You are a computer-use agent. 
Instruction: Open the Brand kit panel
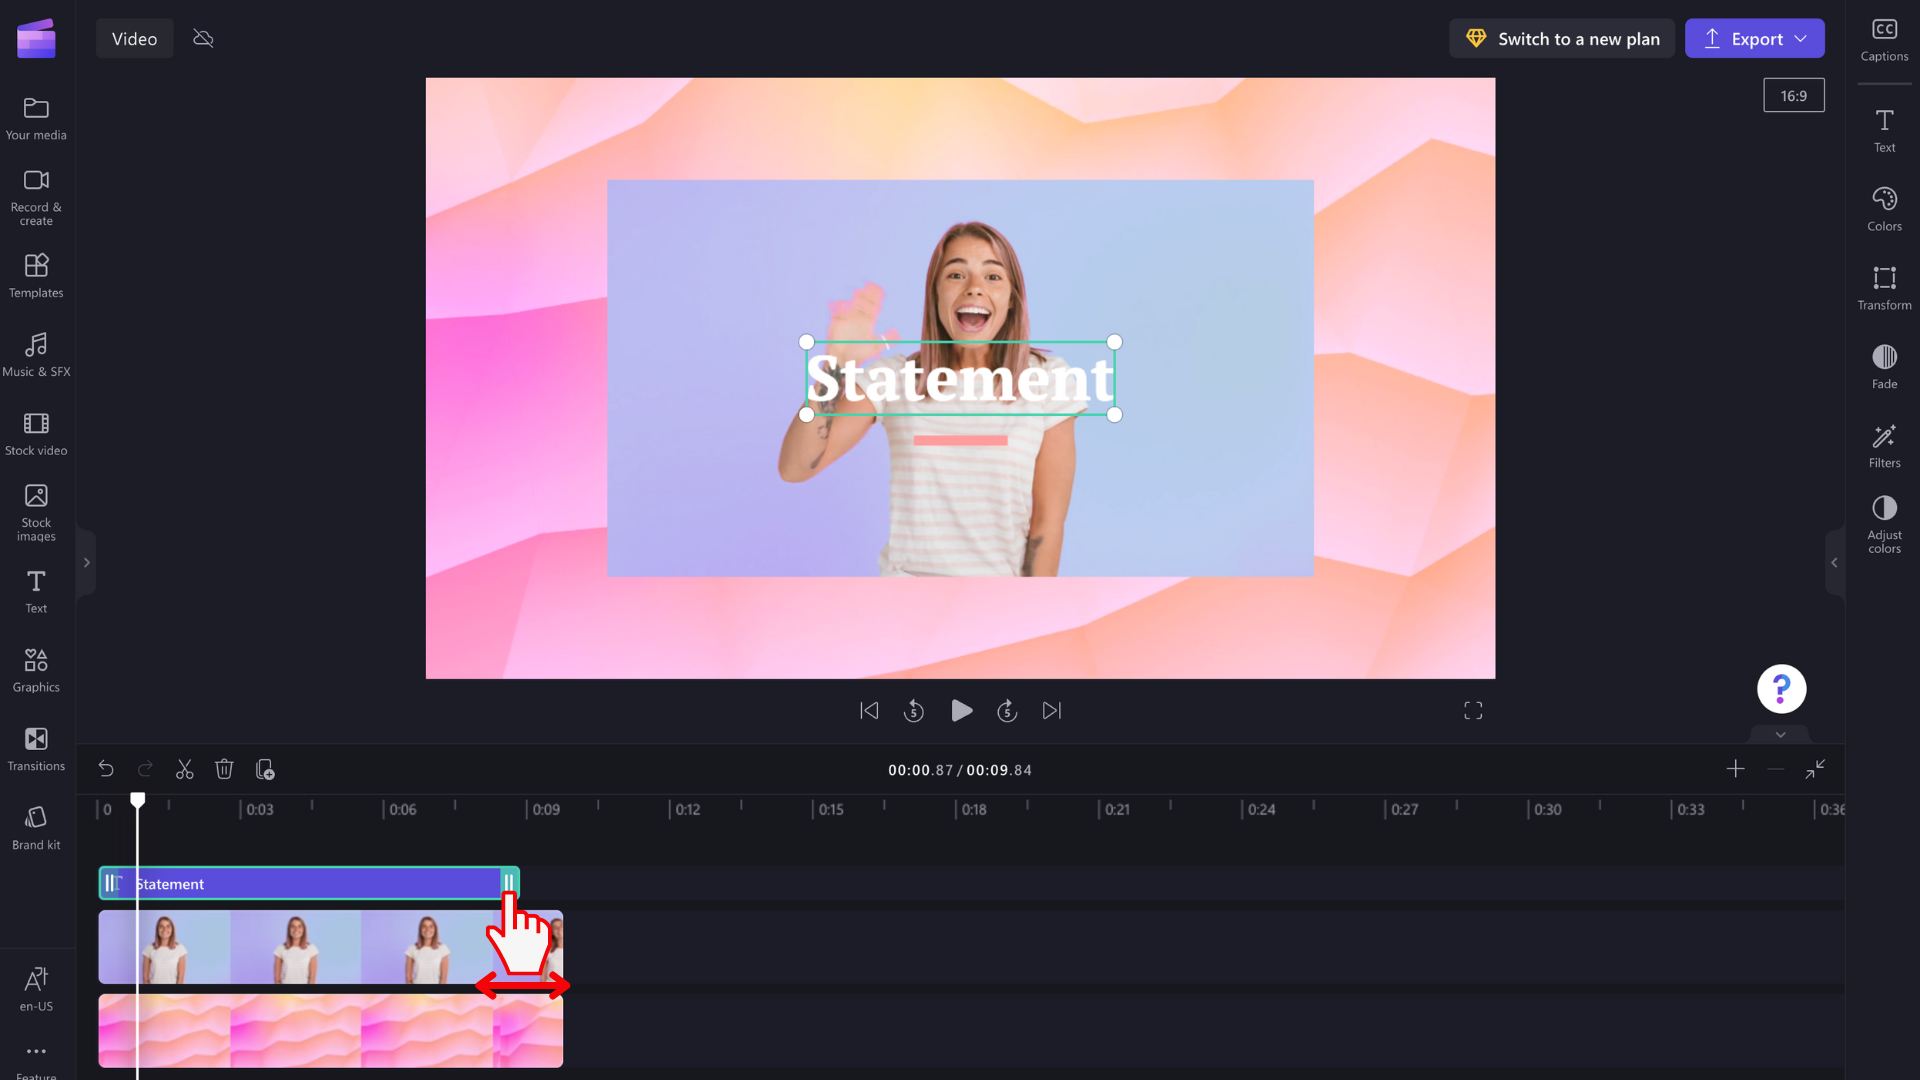[x=36, y=828]
